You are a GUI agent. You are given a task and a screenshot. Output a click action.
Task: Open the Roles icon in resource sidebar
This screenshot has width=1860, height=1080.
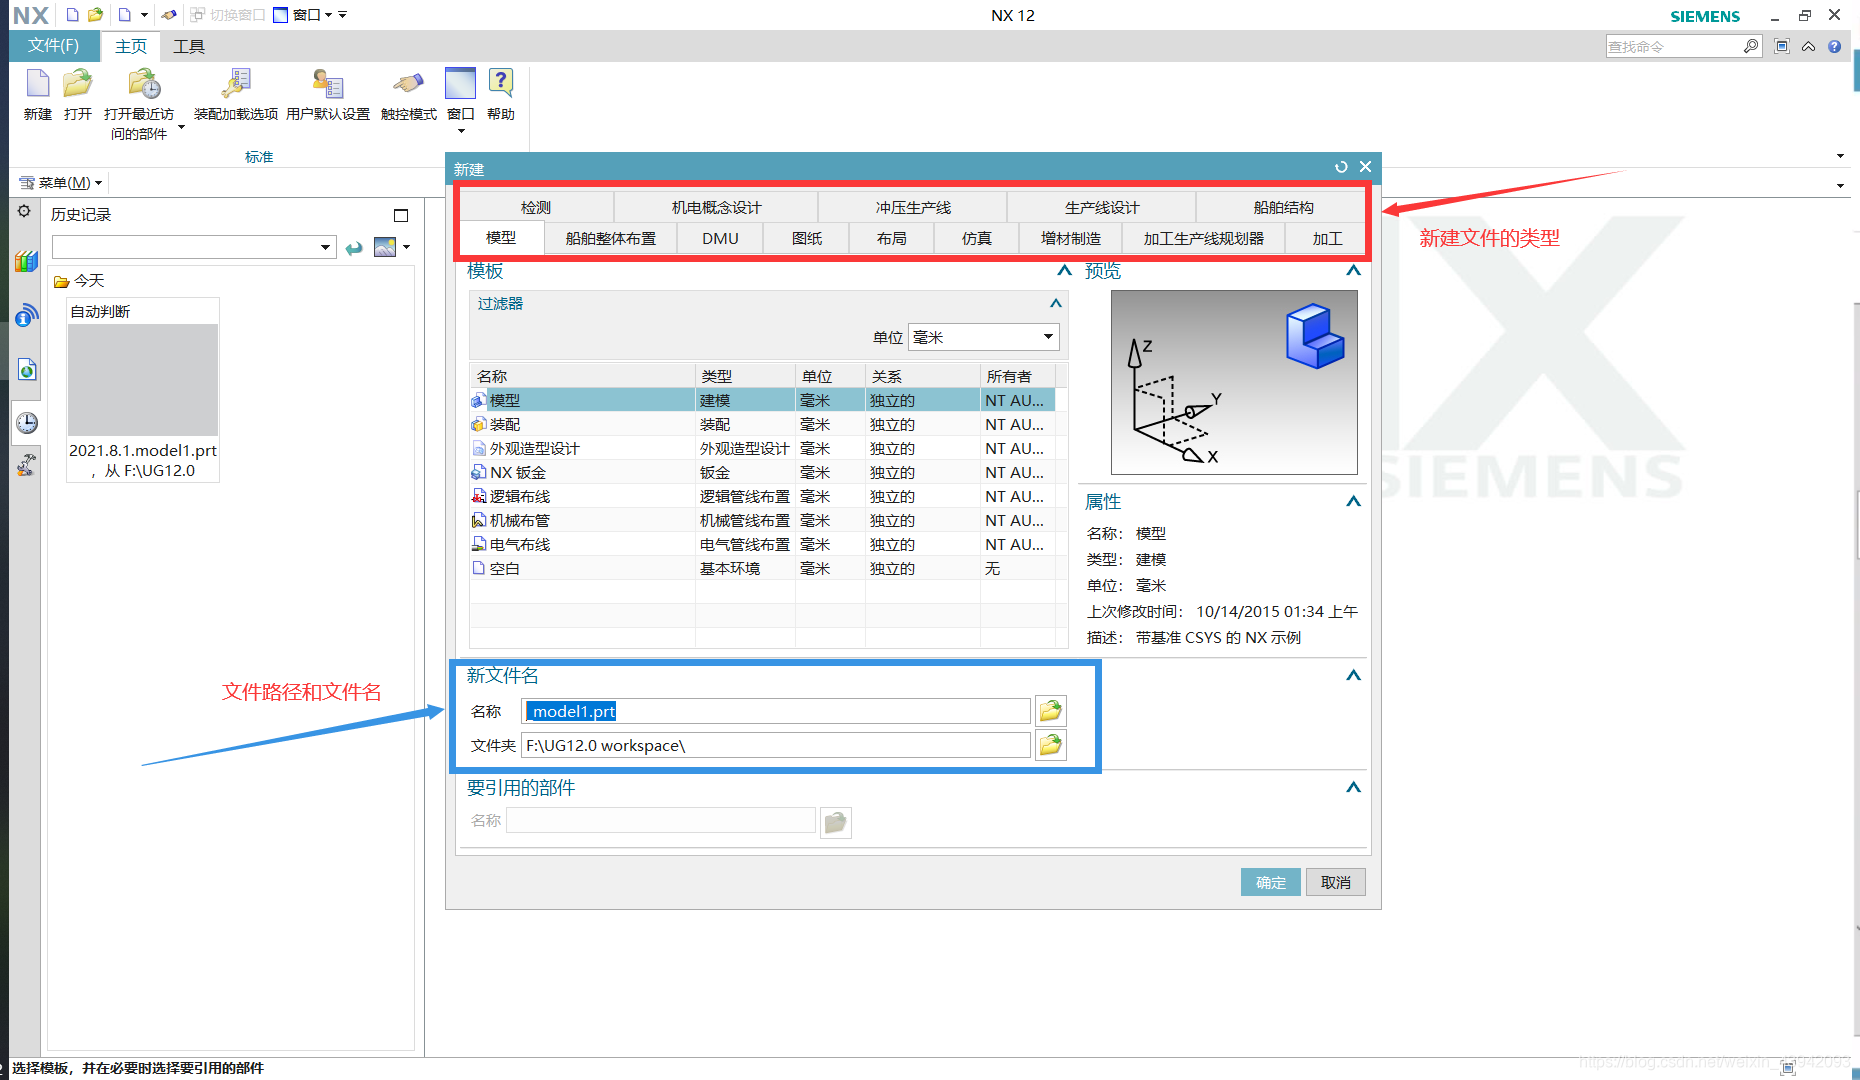coord(26,464)
